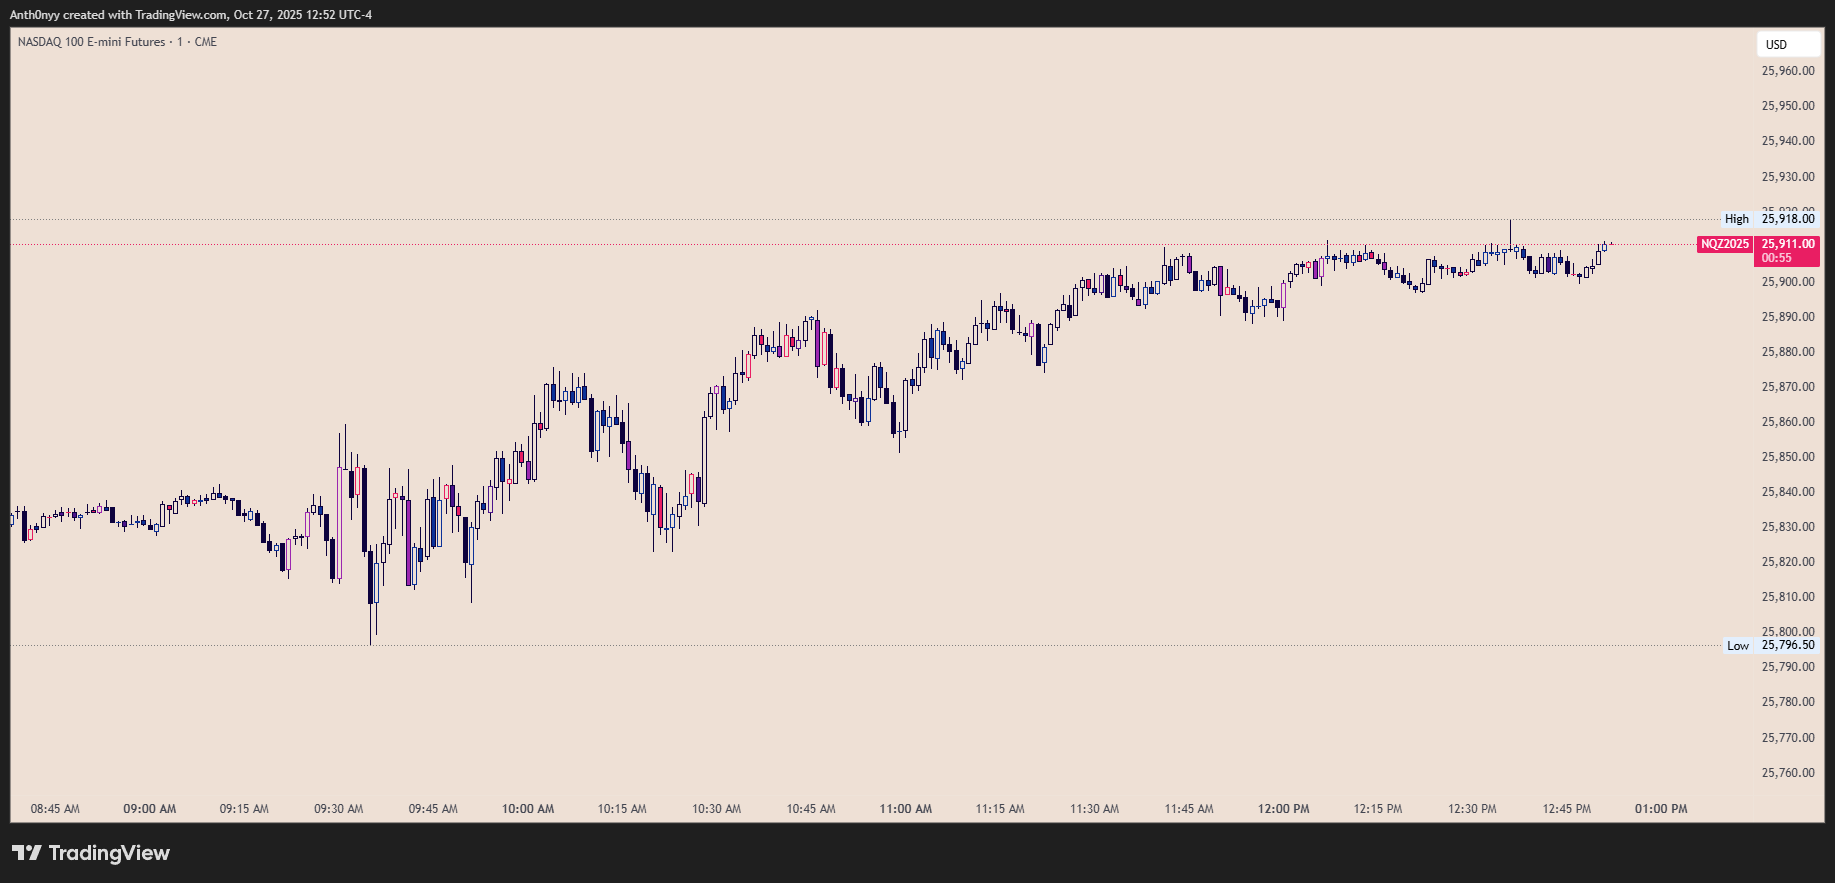Select the "High" text tag
Viewport: 1835px width, 883px height.
click(x=1737, y=219)
